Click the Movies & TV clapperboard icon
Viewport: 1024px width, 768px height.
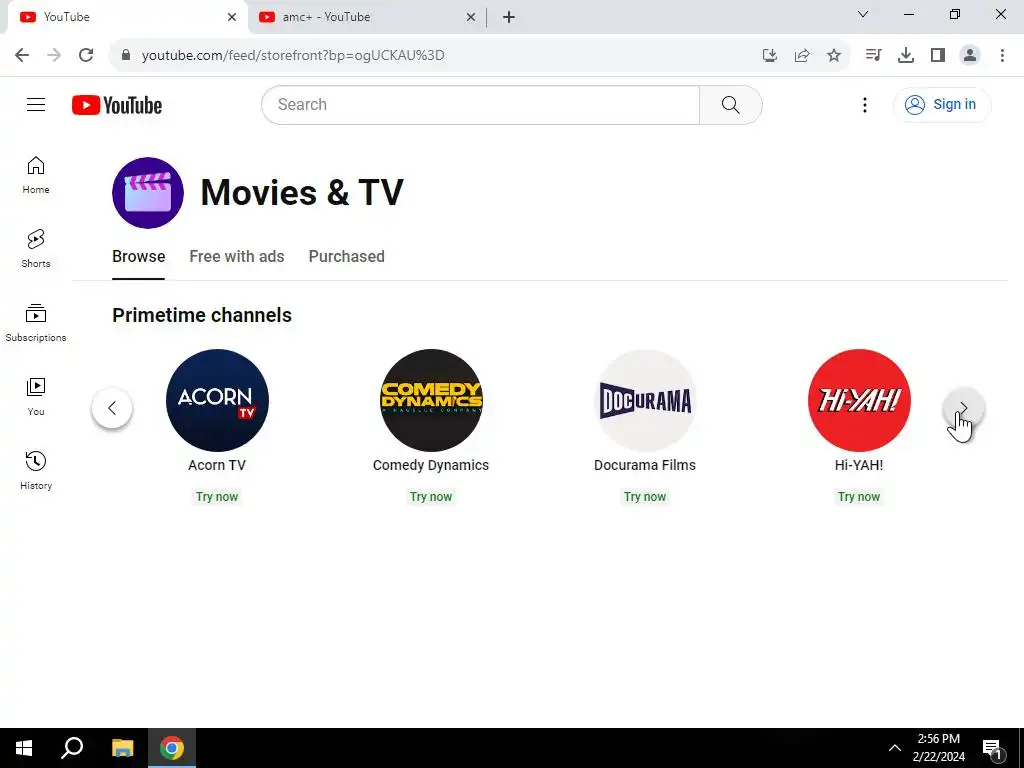click(148, 193)
